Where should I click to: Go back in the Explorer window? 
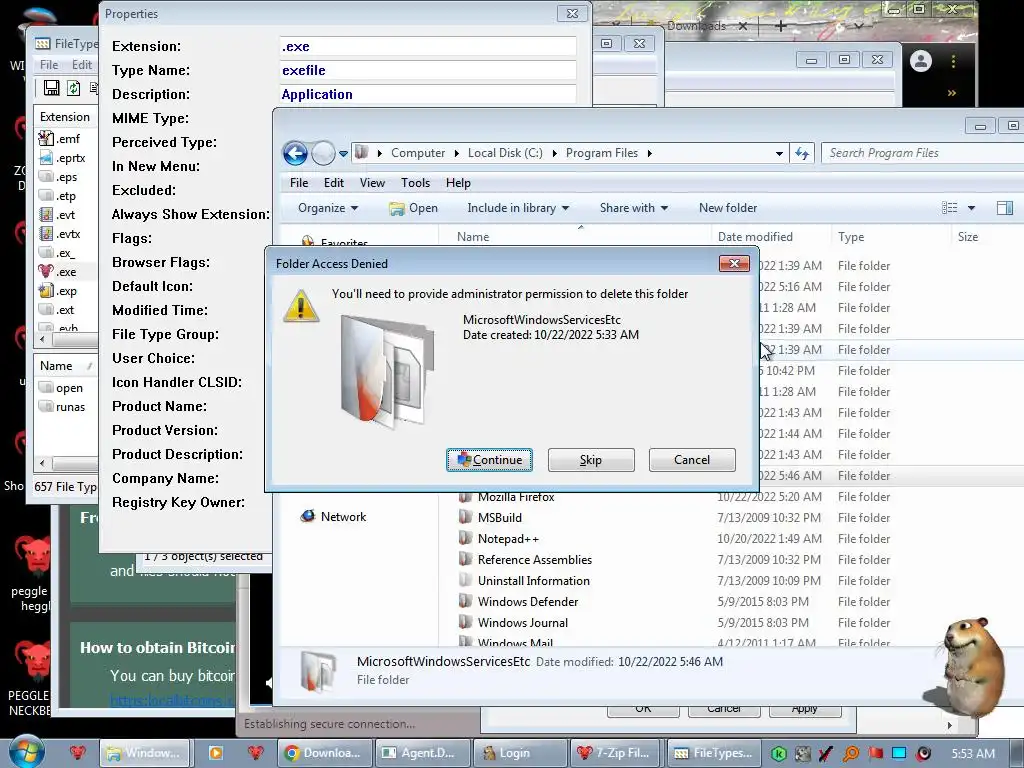295,153
